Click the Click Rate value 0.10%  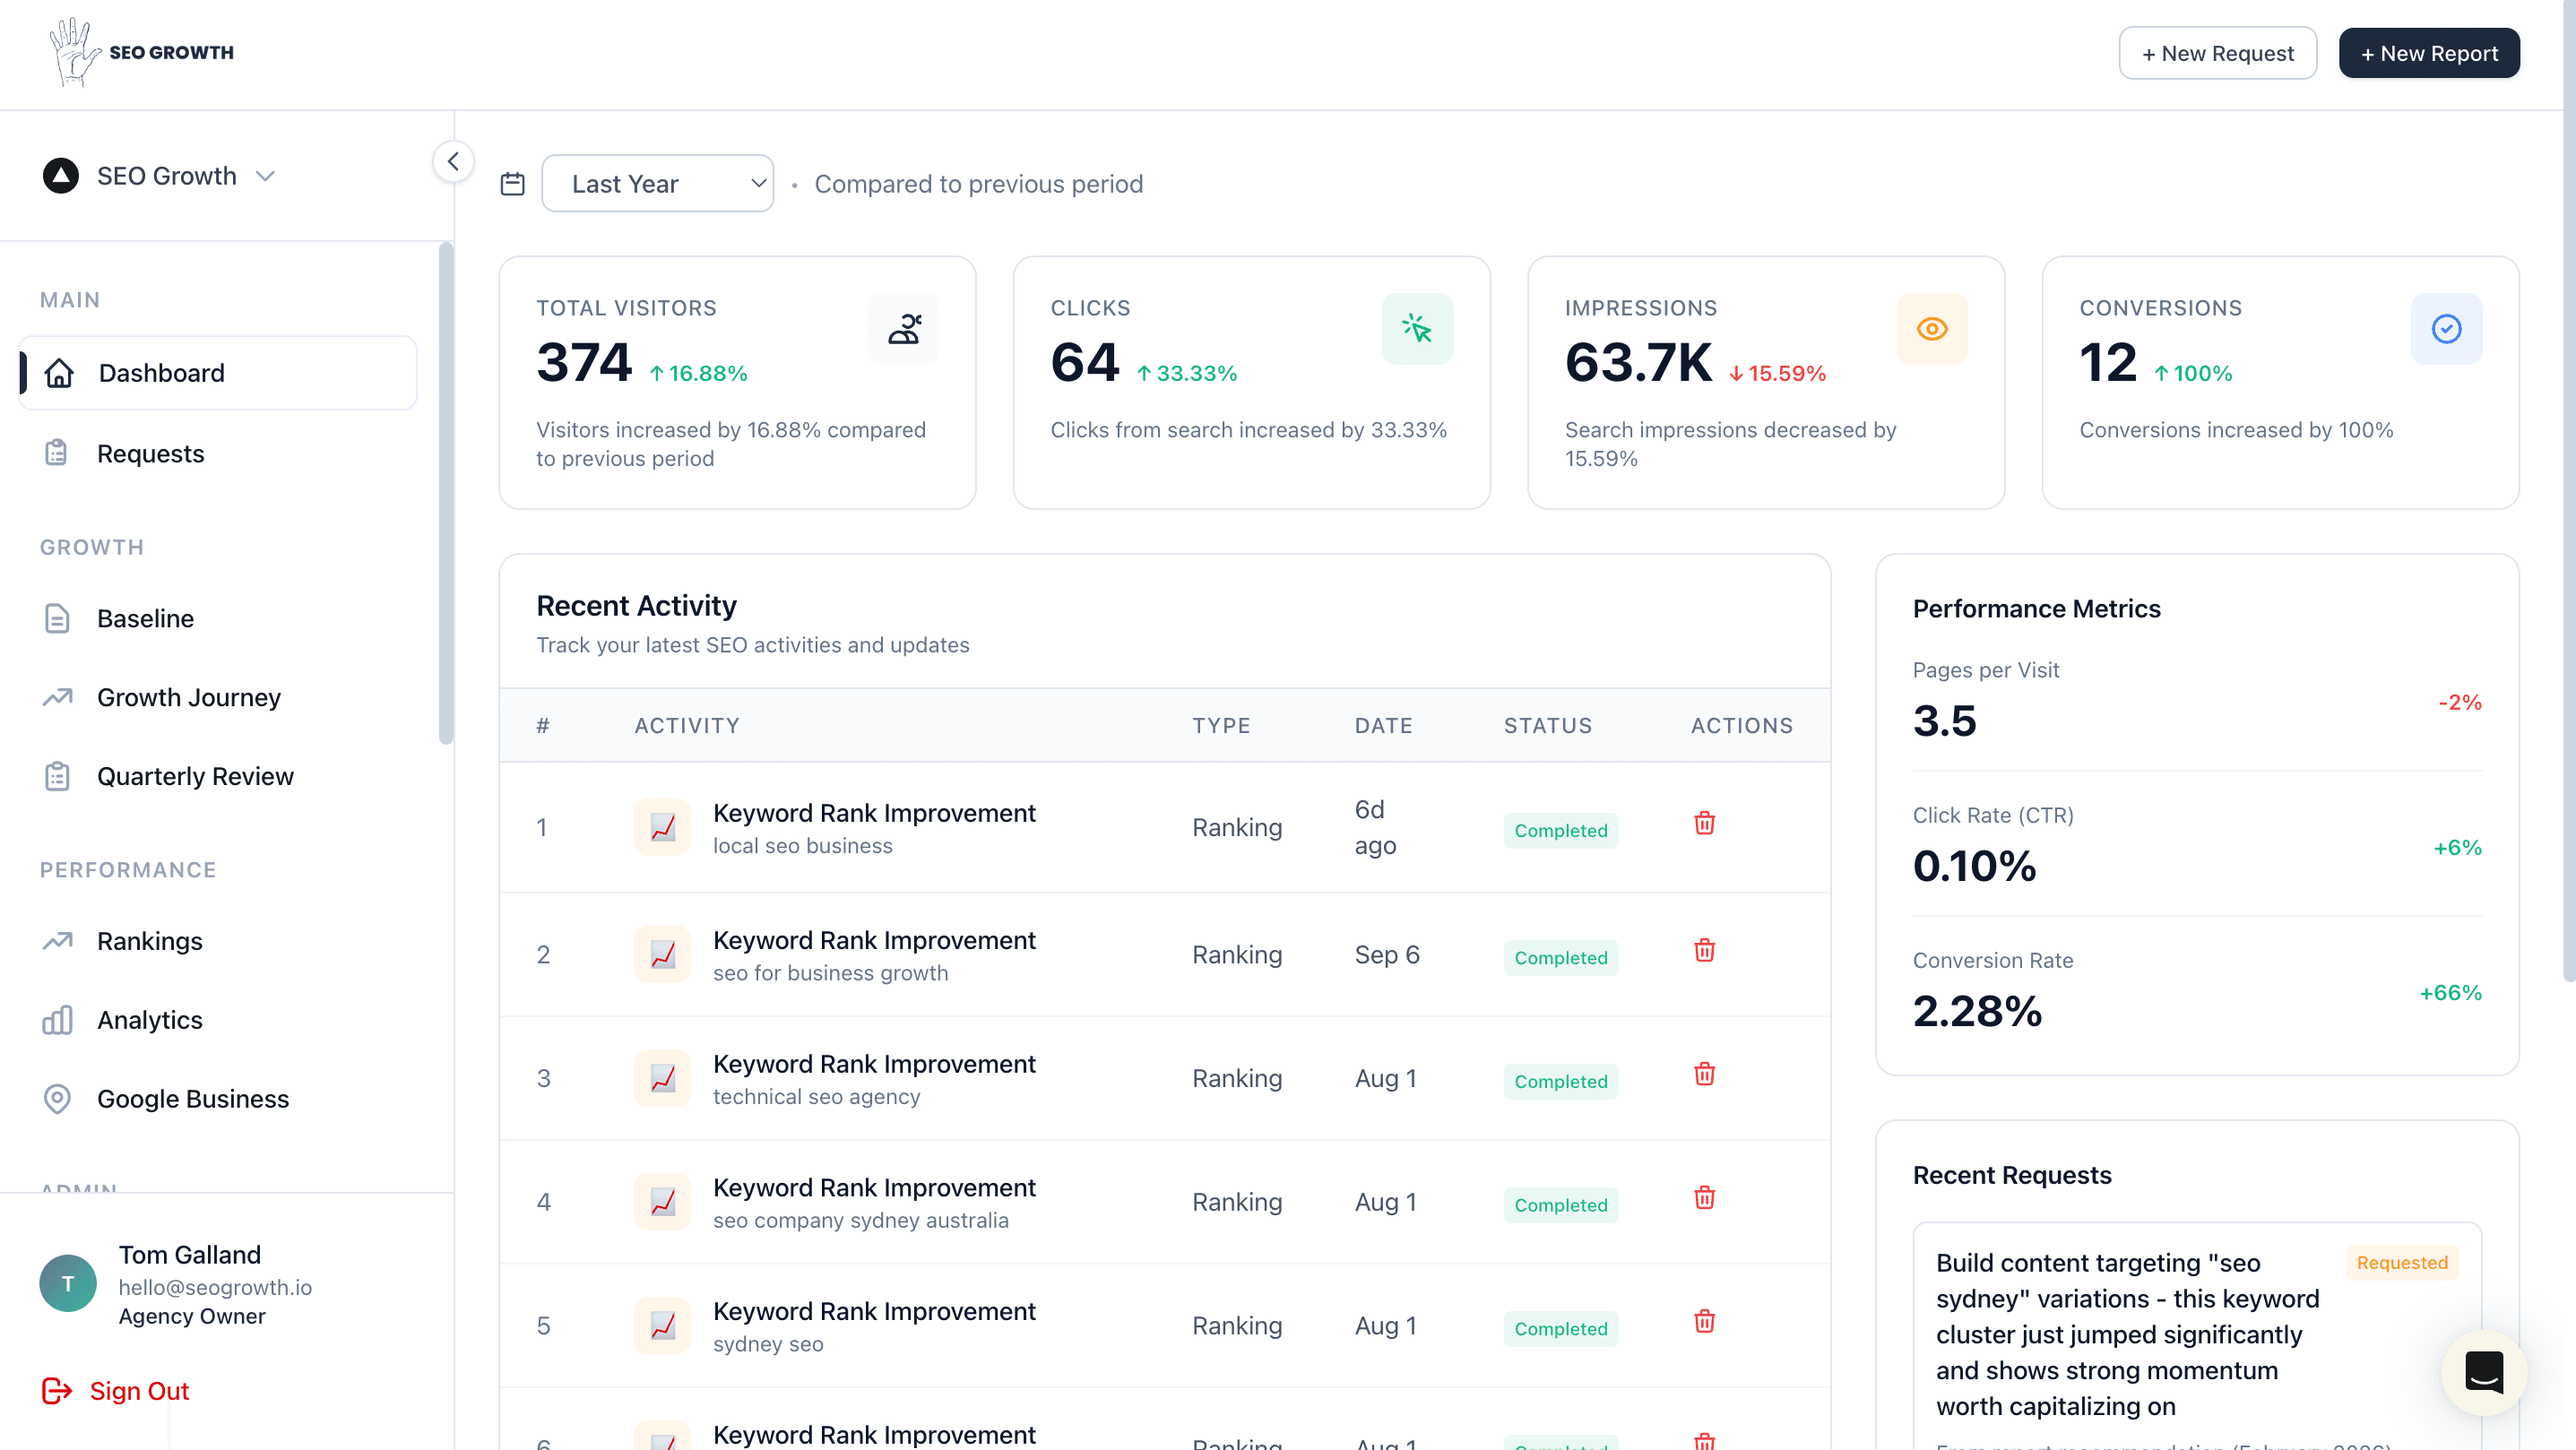[1974, 866]
